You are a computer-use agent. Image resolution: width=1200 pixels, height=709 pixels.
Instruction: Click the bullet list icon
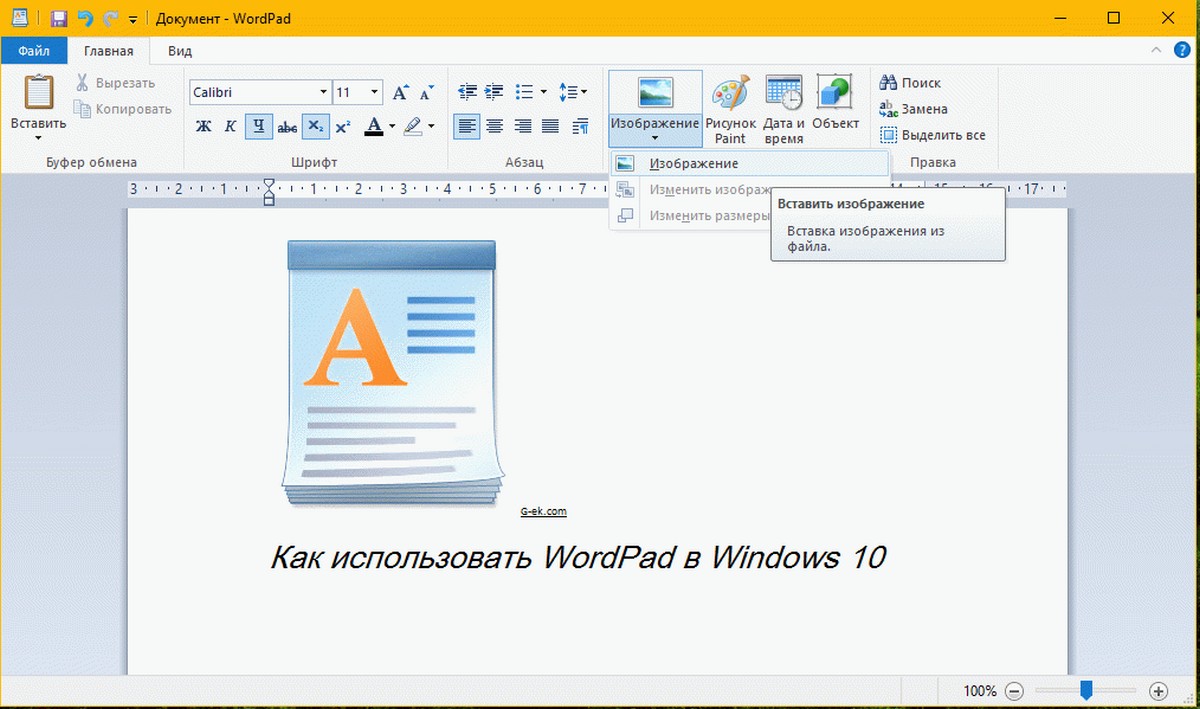(524, 92)
